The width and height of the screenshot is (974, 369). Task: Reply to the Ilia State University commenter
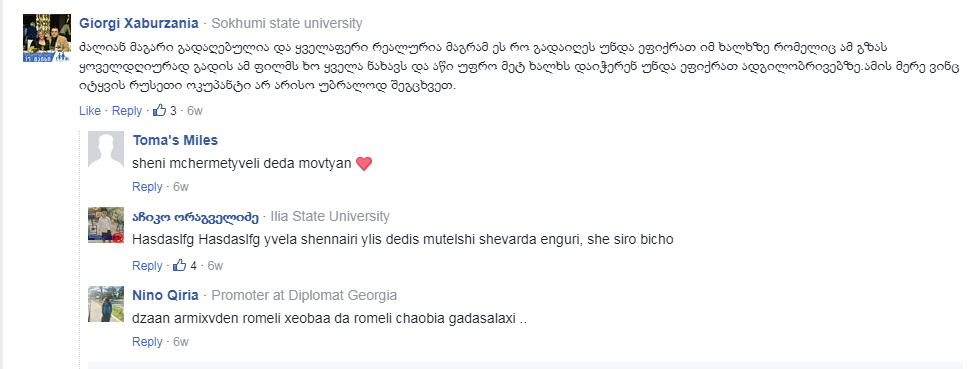[x=147, y=265]
